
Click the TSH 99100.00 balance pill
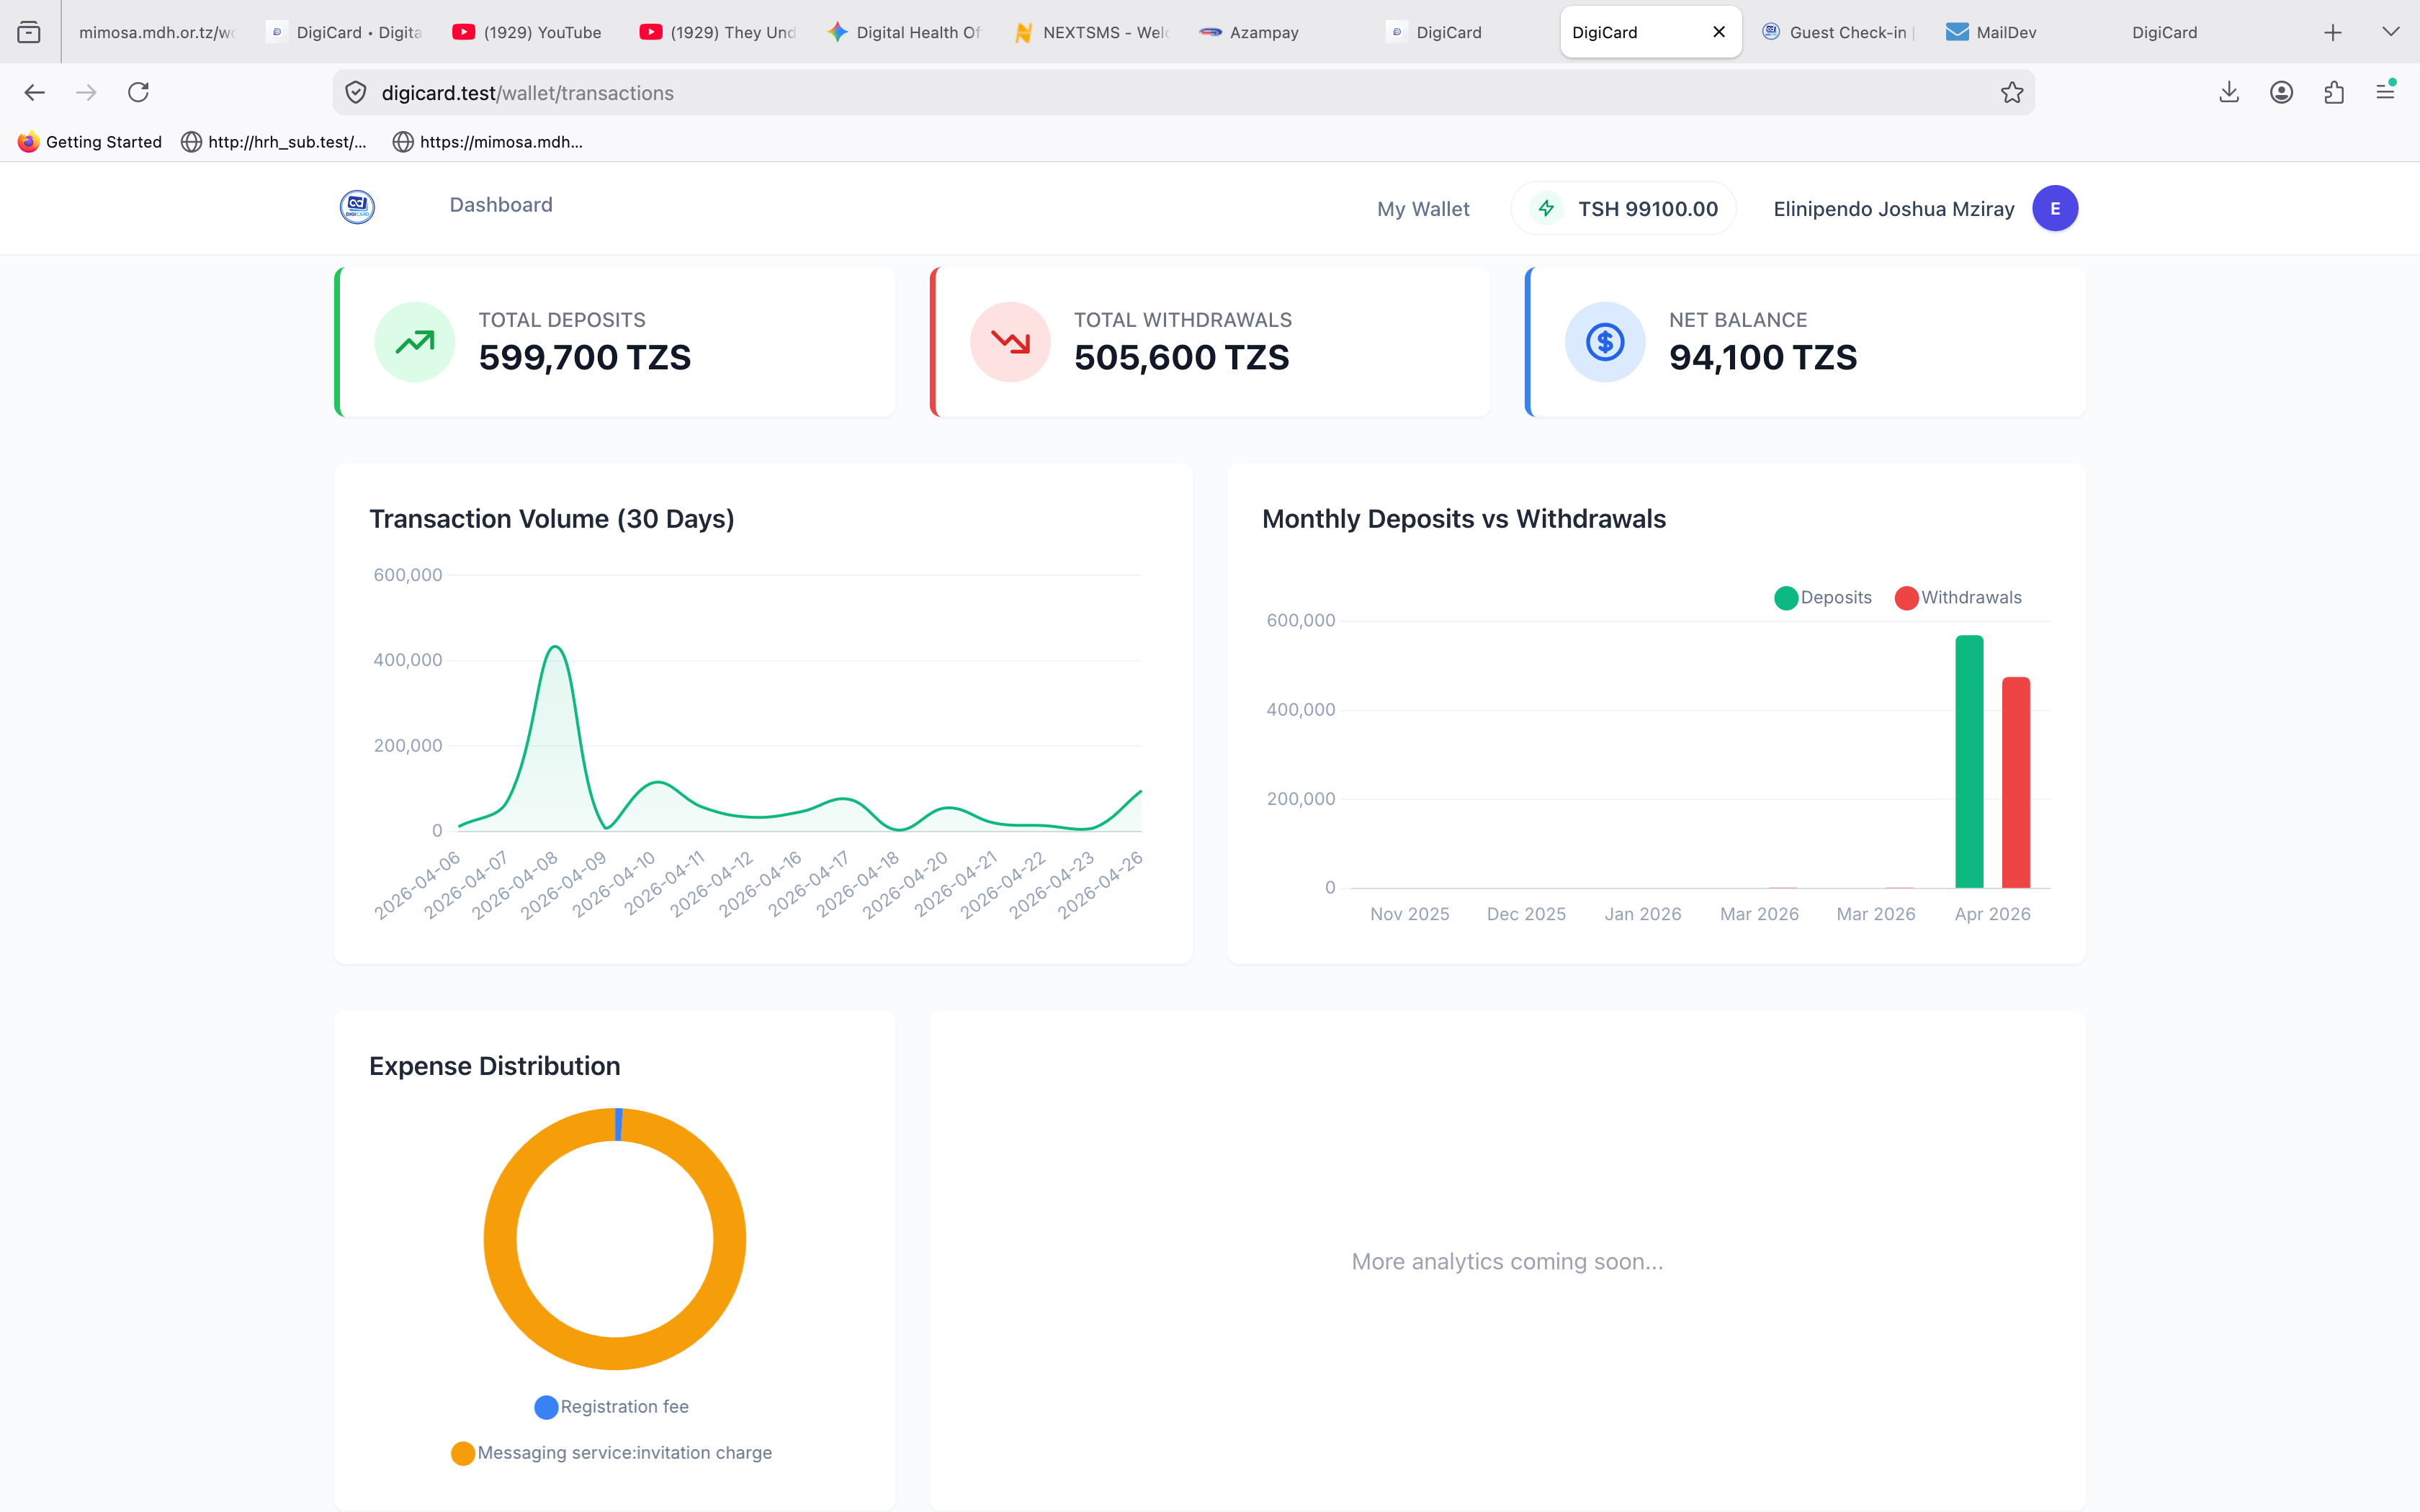pyautogui.click(x=1623, y=209)
